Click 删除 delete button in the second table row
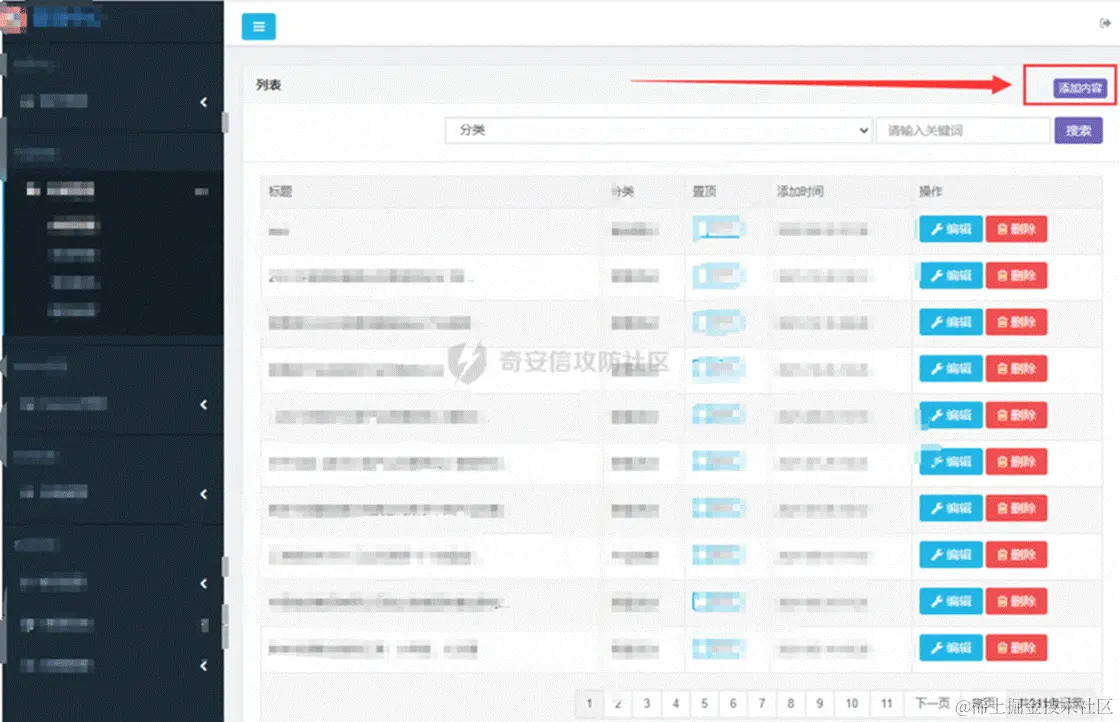The height and width of the screenshot is (722, 1120). pos(1016,276)
